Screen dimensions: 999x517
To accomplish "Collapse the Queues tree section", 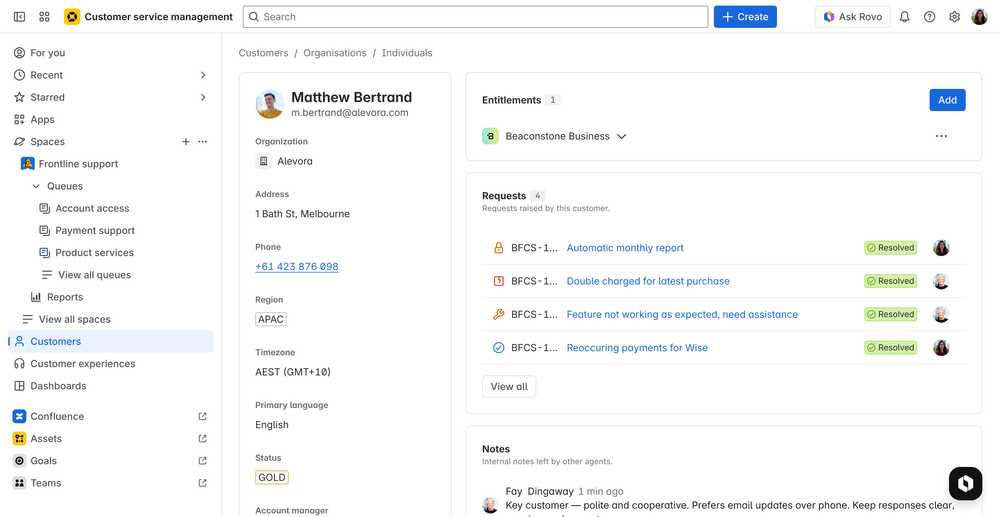I will tap(37, 186).
